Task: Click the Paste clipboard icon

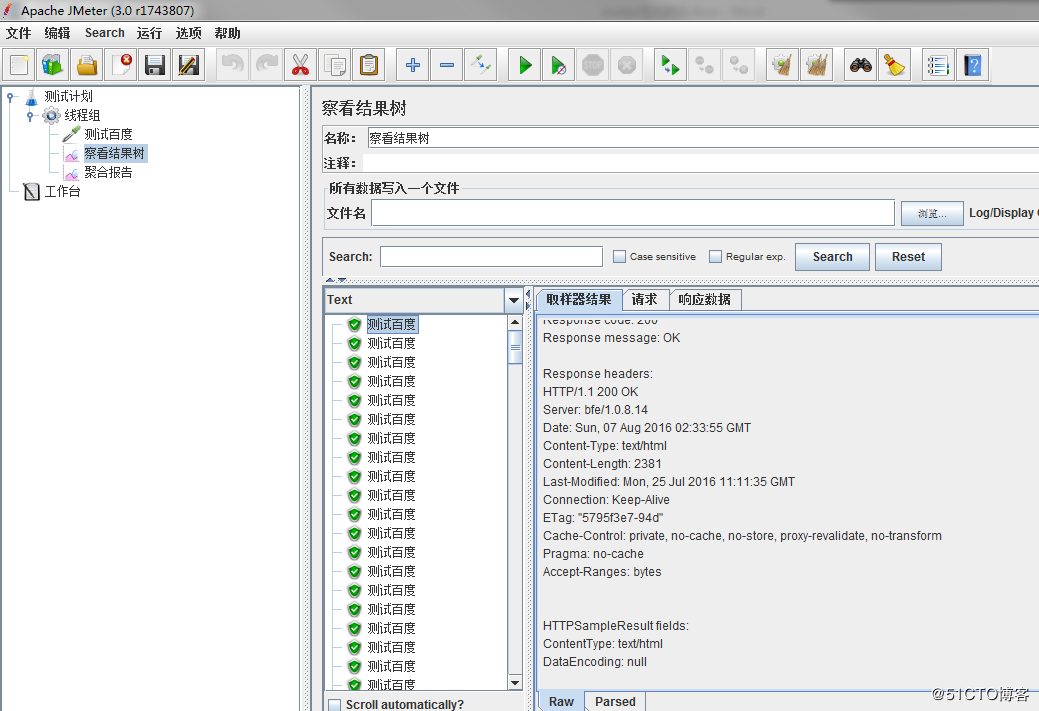Action: pyautogui.click(x=368, y=65)
